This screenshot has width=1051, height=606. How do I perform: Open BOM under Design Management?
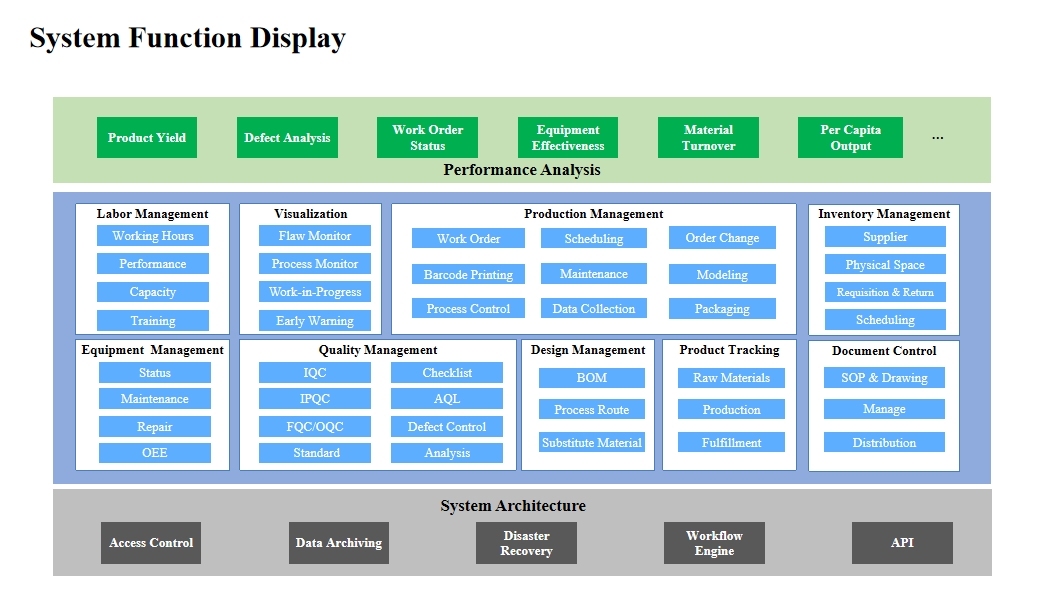click(591, 378)
